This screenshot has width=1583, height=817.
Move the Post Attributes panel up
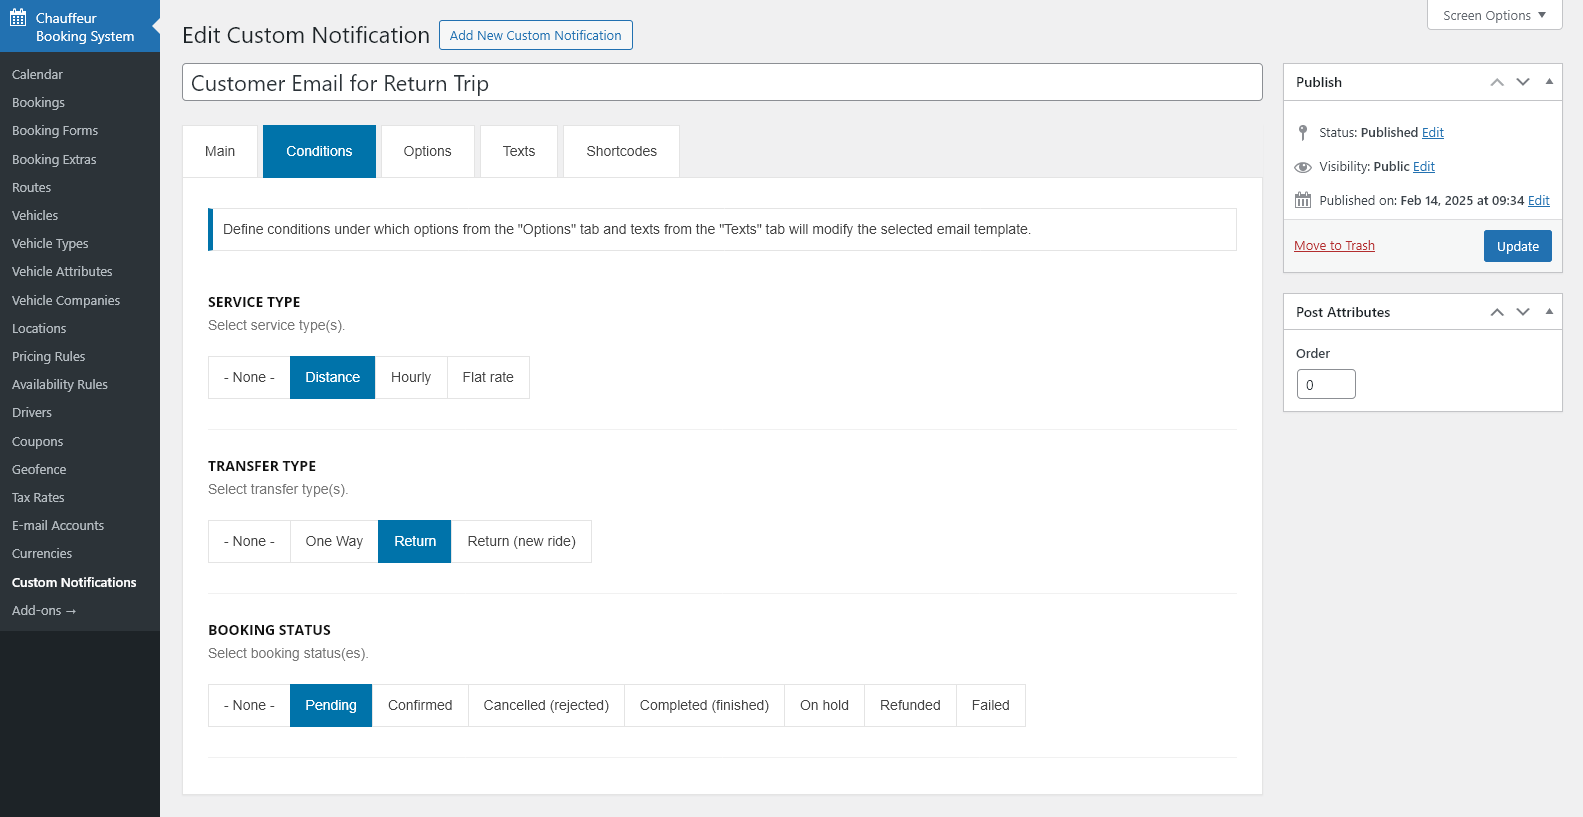tap(1497, 312)
